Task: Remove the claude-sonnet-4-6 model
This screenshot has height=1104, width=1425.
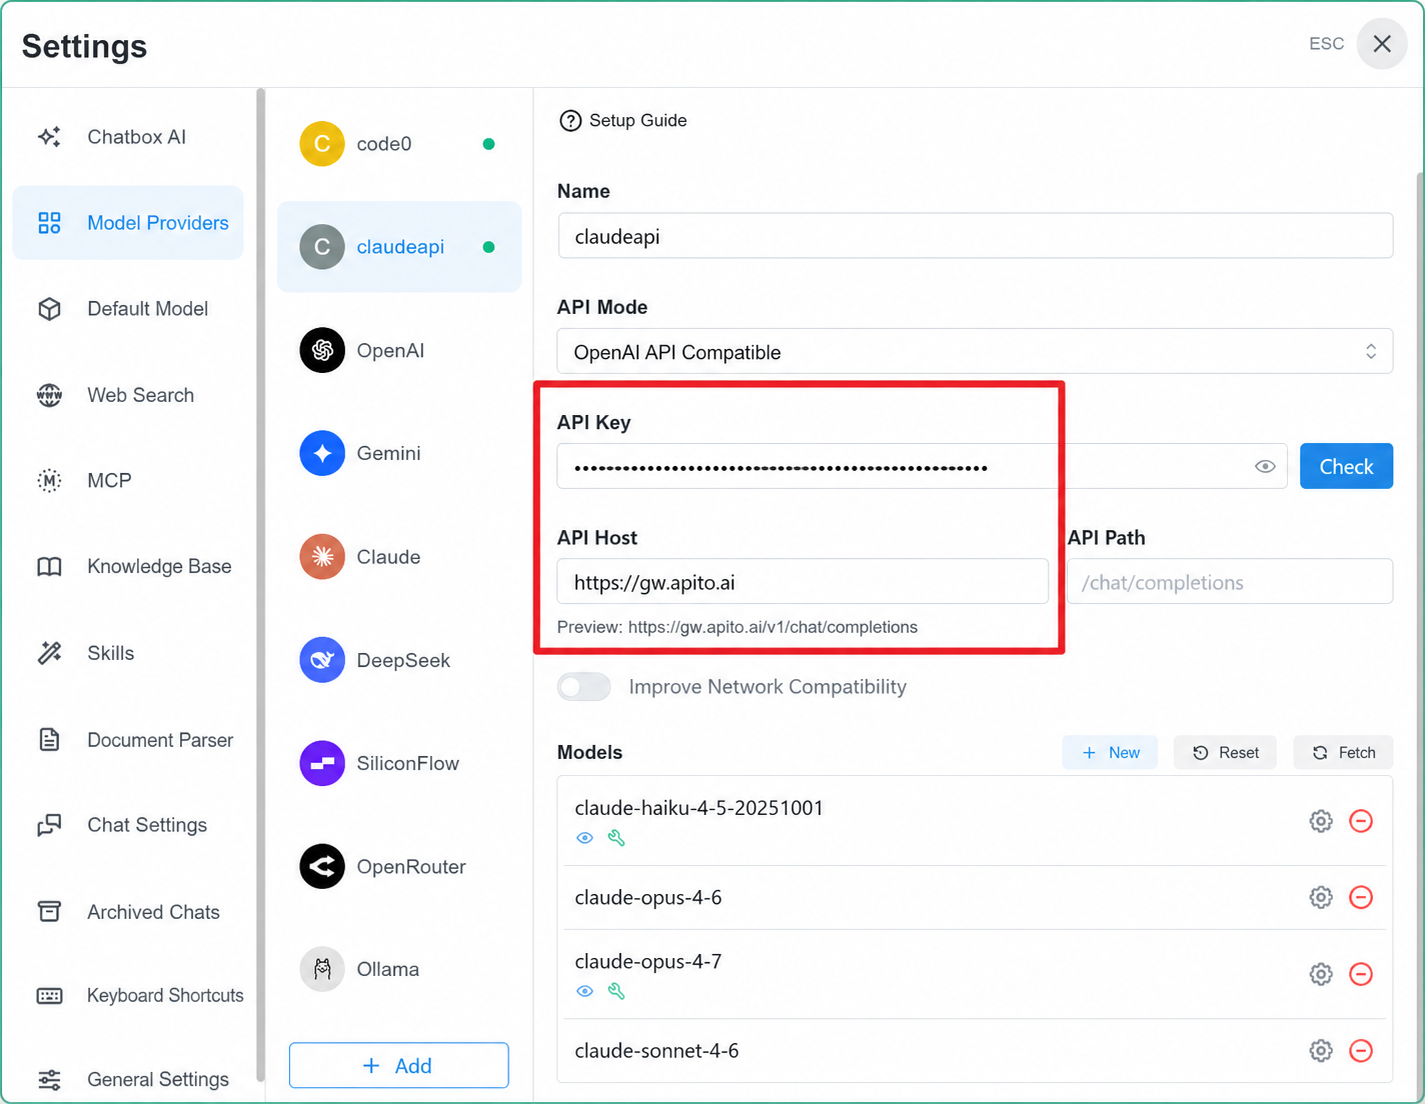Action: click(1361, 1051)
